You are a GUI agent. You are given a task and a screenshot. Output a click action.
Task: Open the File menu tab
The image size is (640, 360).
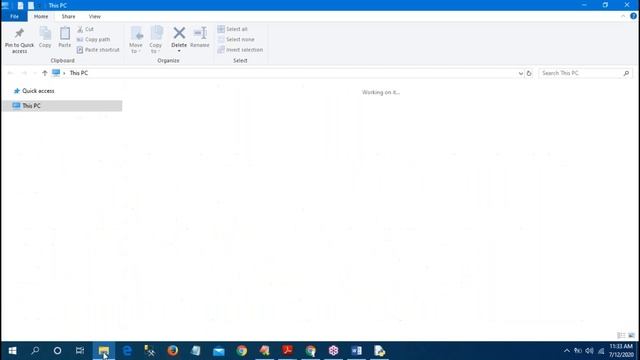[14, 16]
